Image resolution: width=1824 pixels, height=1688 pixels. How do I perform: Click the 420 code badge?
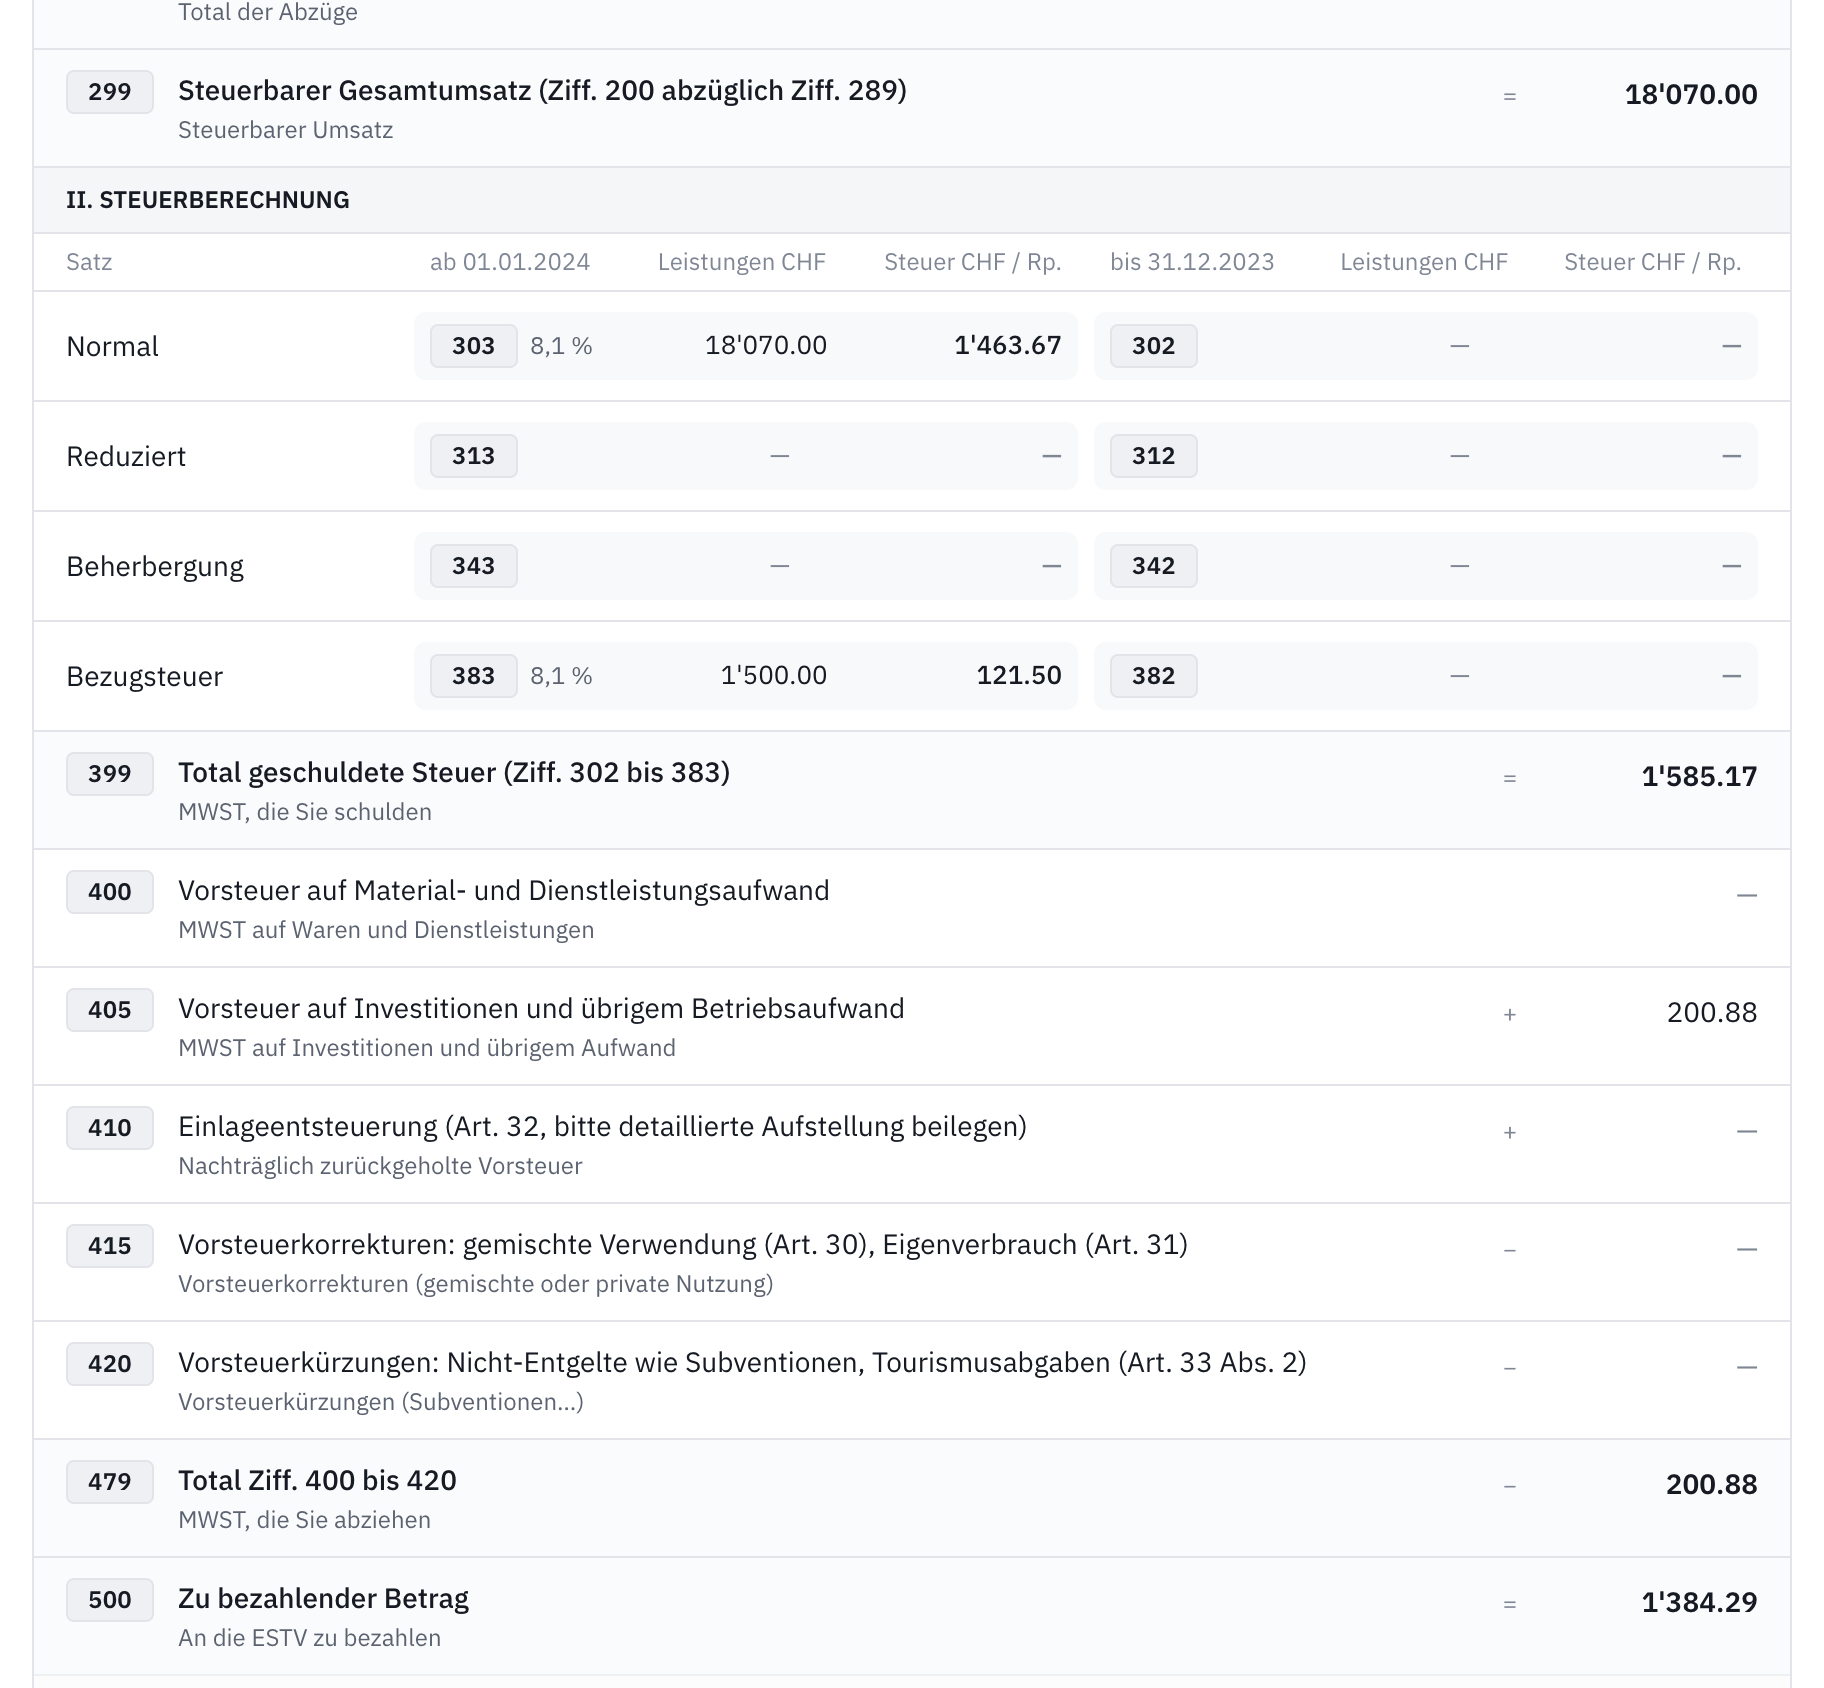pyautogui.click(x=110, y=1364)
